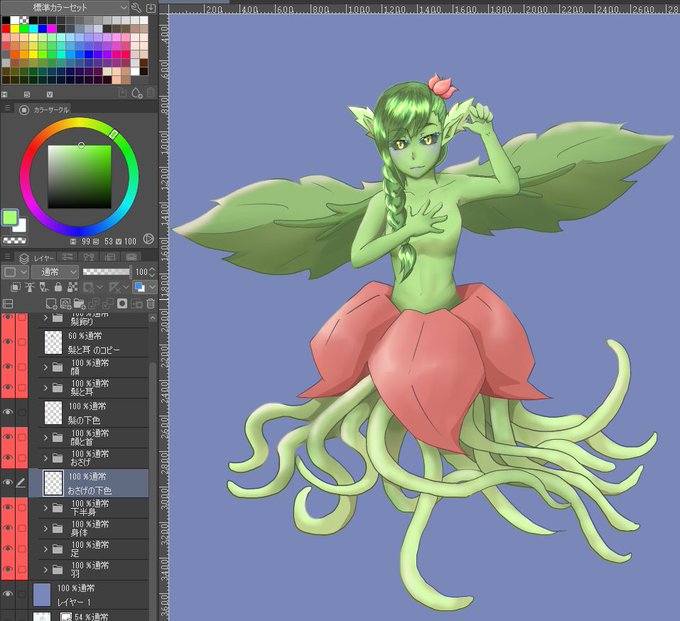Viewport: 680px width, 621px height.
Task: Delete selected layer with trash icon
Action: pos(150,304)
